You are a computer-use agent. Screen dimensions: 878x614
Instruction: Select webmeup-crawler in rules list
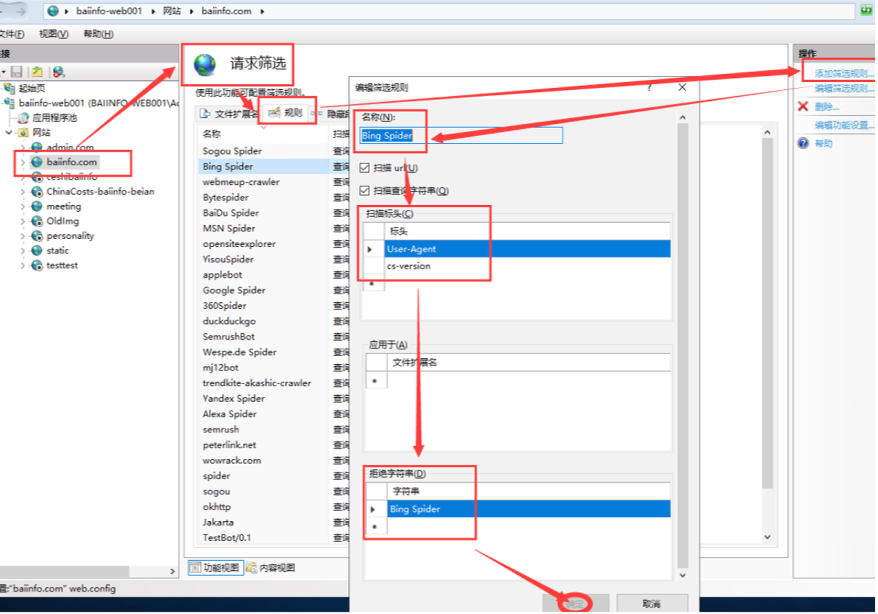pyautogui.click(x=241, y=182)
